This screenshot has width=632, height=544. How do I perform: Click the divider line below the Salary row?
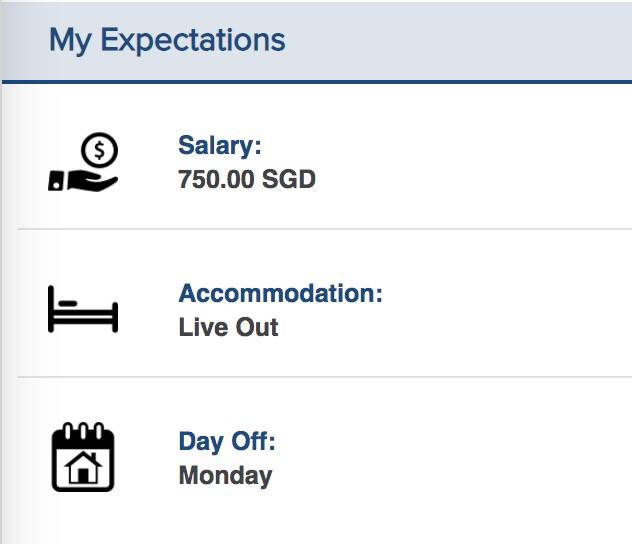[x=320, y=229]
